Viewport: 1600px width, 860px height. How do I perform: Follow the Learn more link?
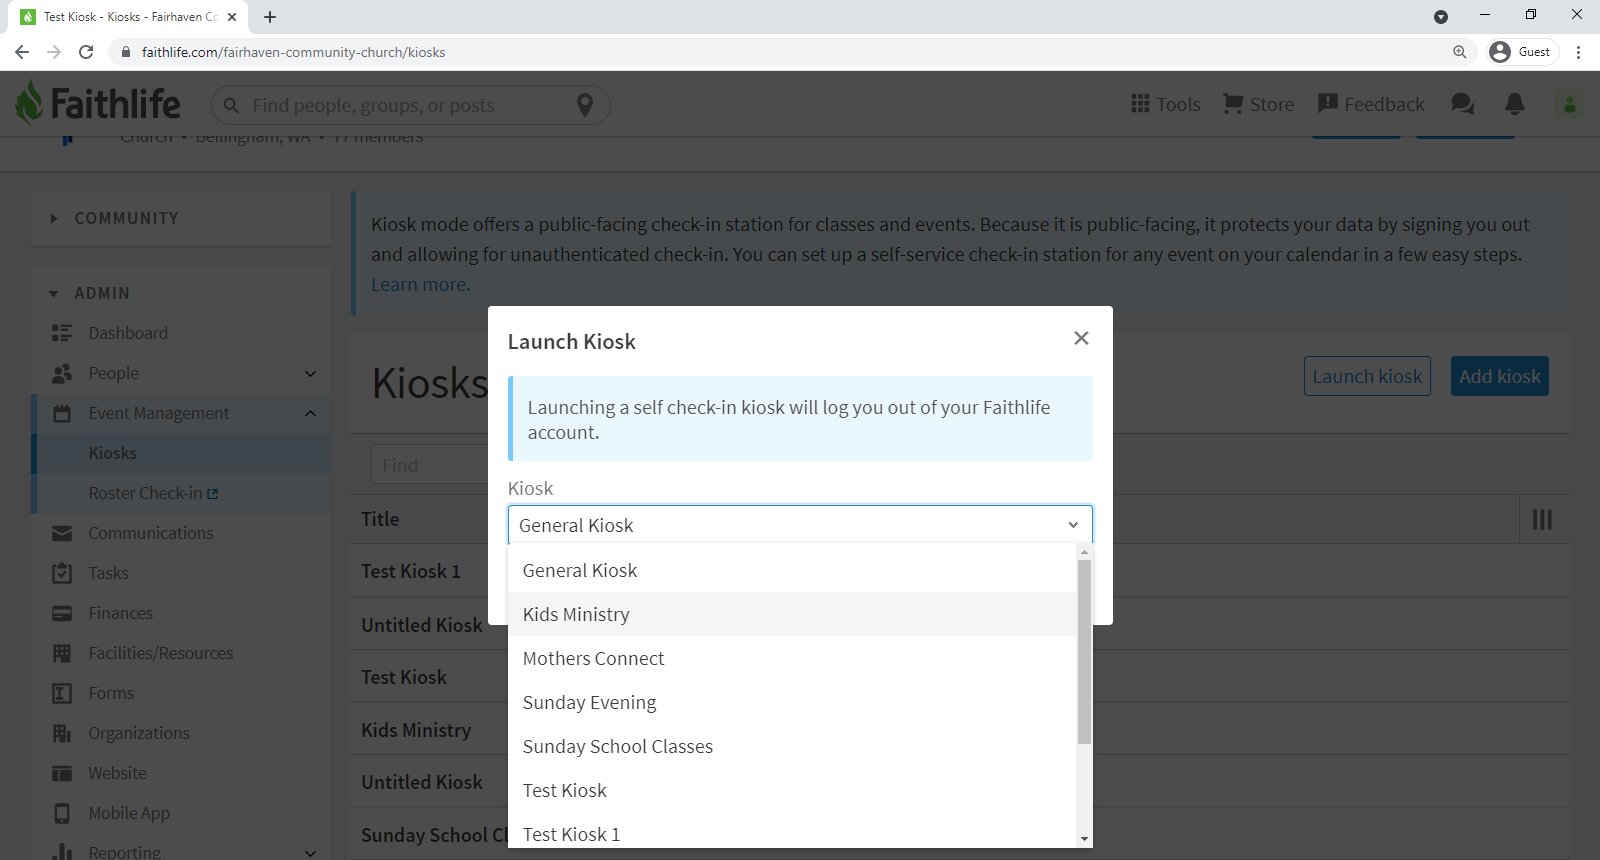tap(420, 284)
